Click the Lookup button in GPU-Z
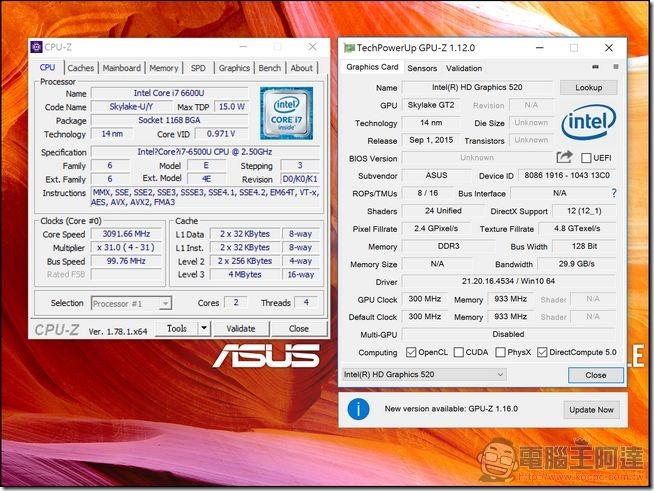 click(589, 88)
